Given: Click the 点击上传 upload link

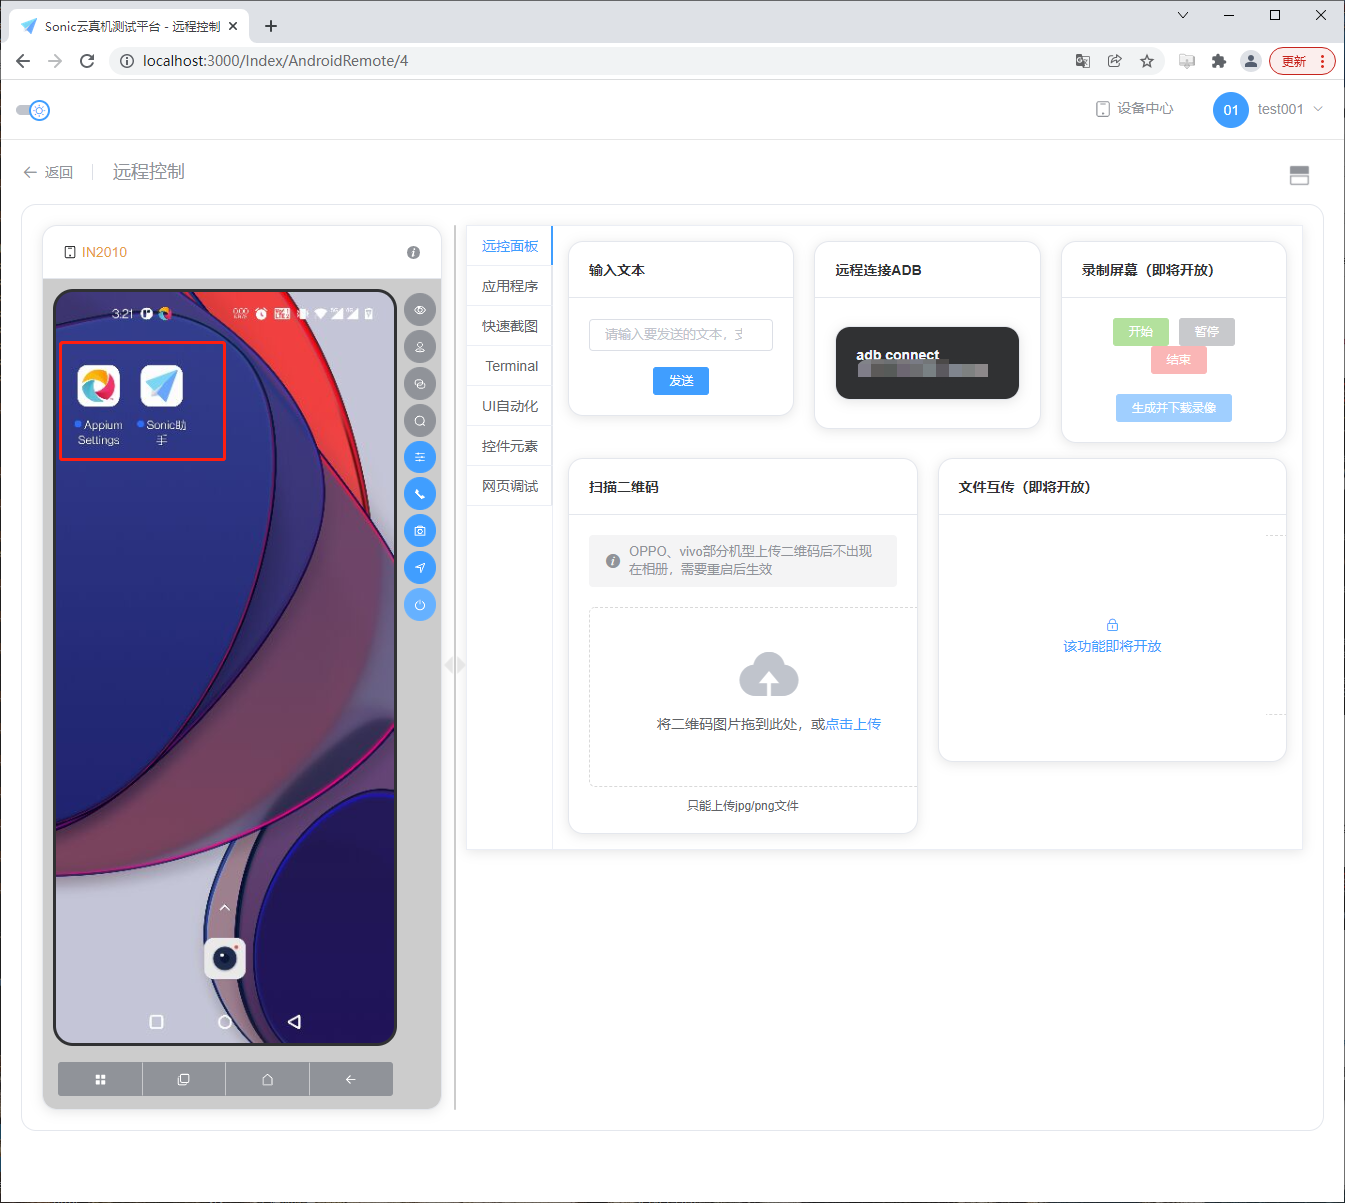Looking at the screenshot, I should 853,724.
